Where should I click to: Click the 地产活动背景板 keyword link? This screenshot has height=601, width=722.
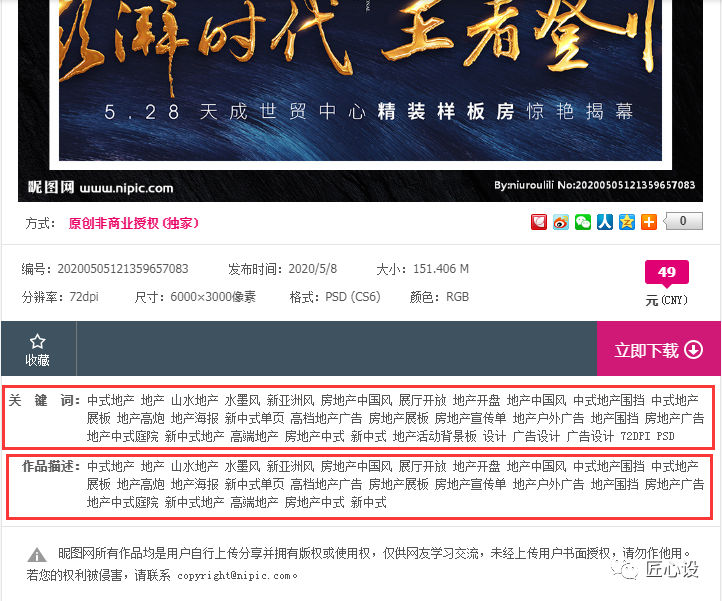(434, 436)
